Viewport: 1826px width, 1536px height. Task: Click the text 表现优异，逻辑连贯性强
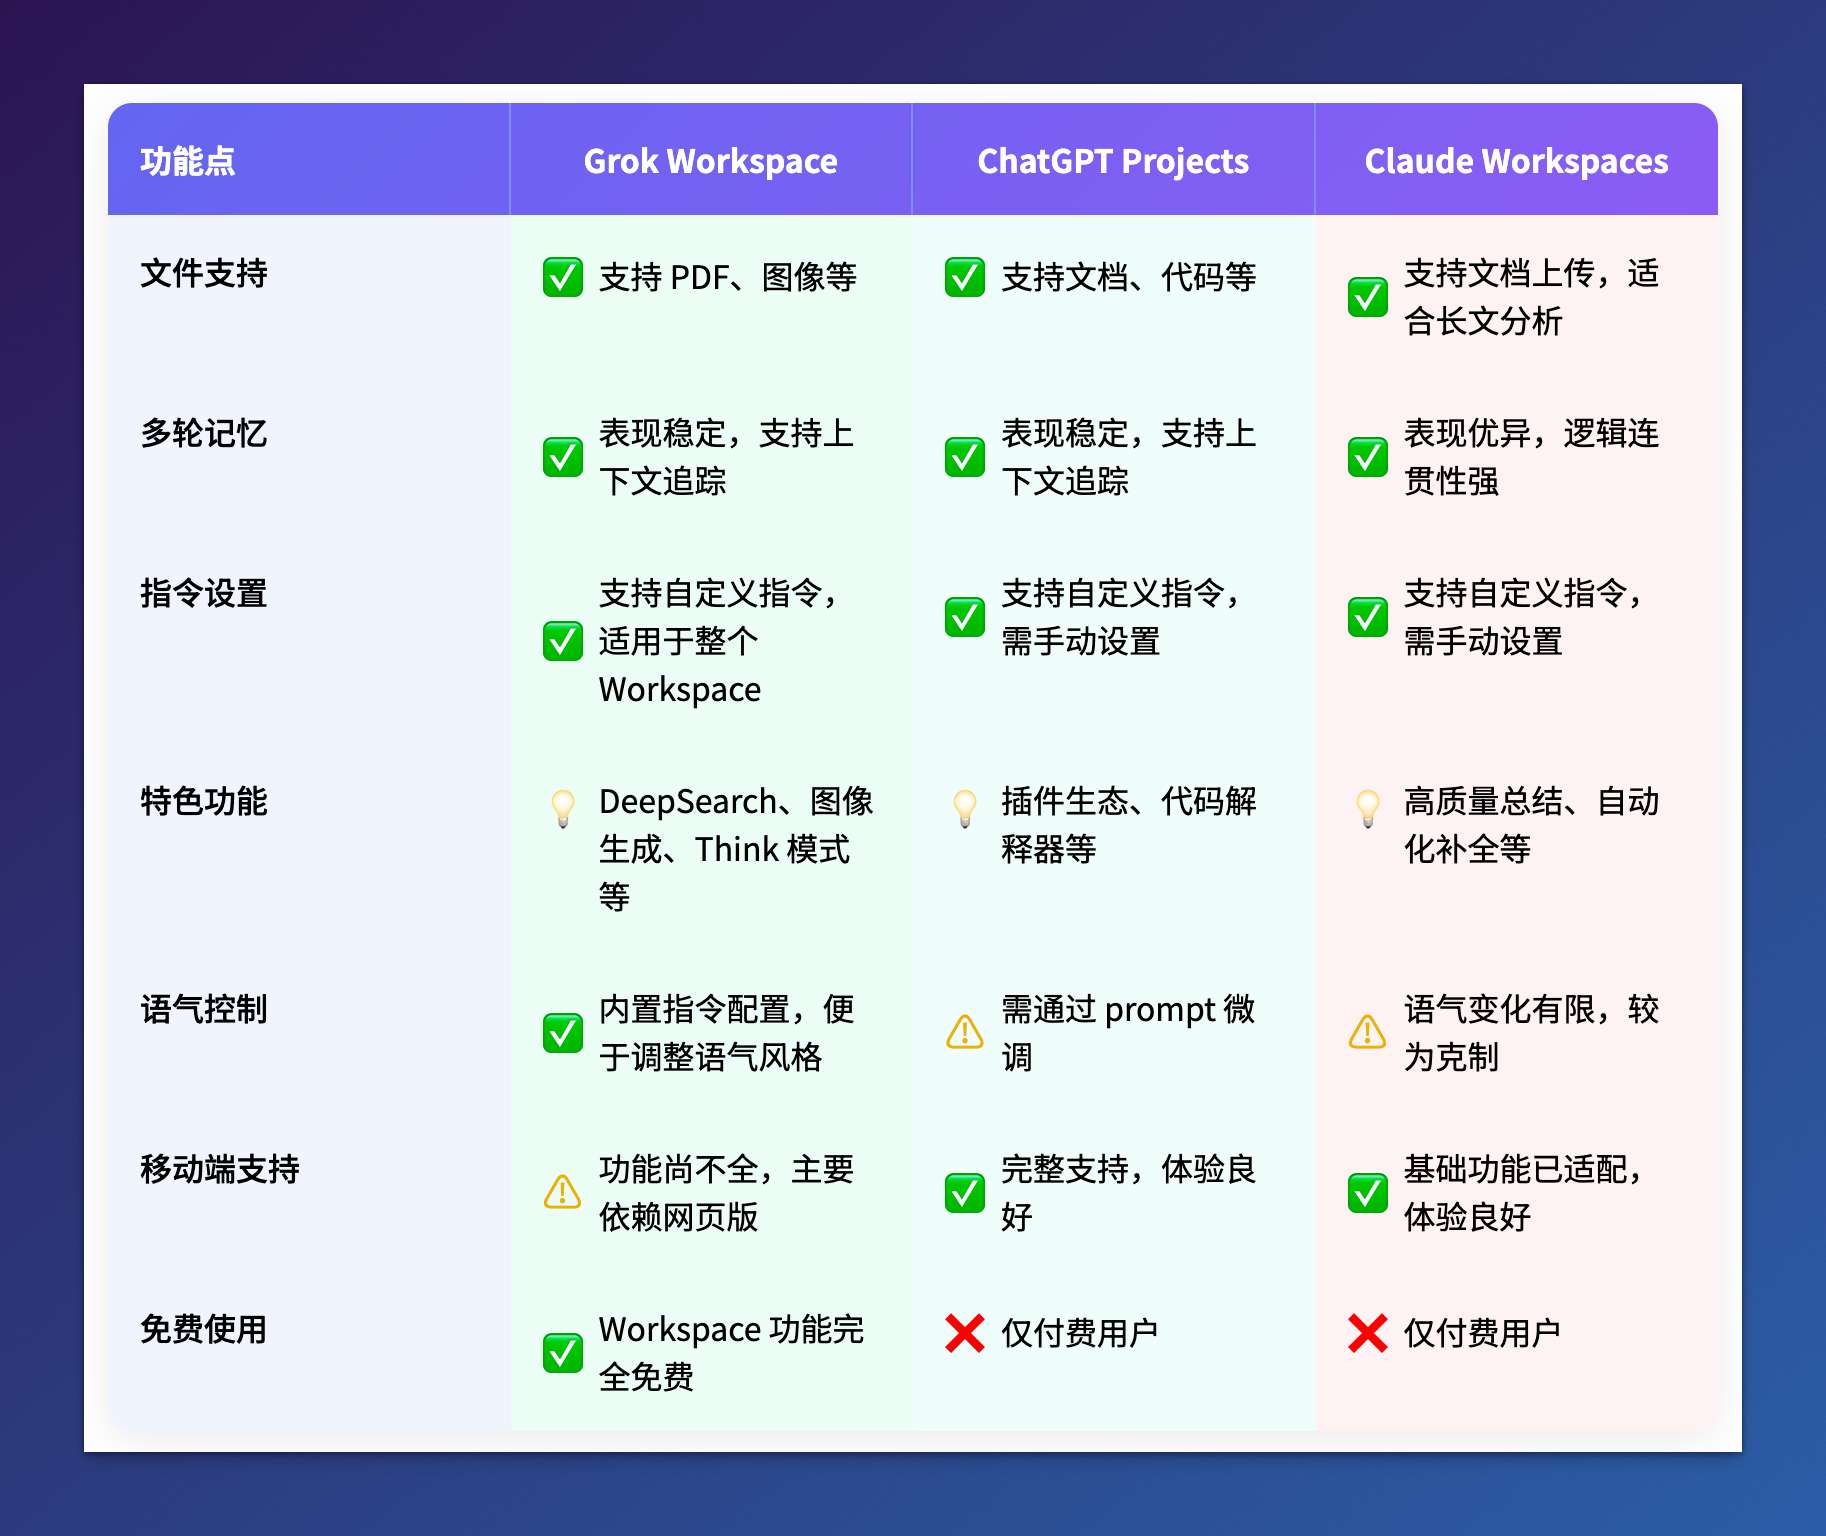pyautogui.click(x=1531, y=457)
